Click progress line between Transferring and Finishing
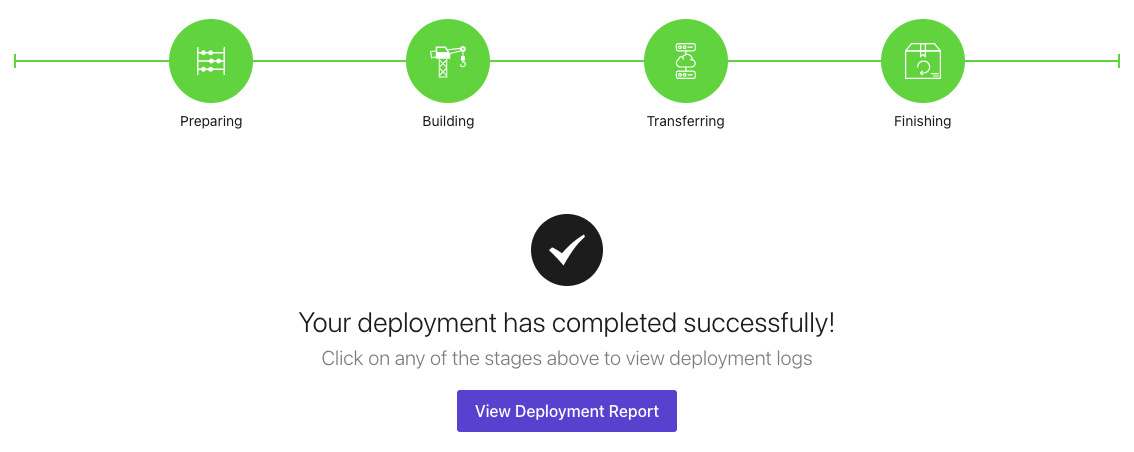The height and width of the screenshot is (452, 1134). (x=803, y=61)
